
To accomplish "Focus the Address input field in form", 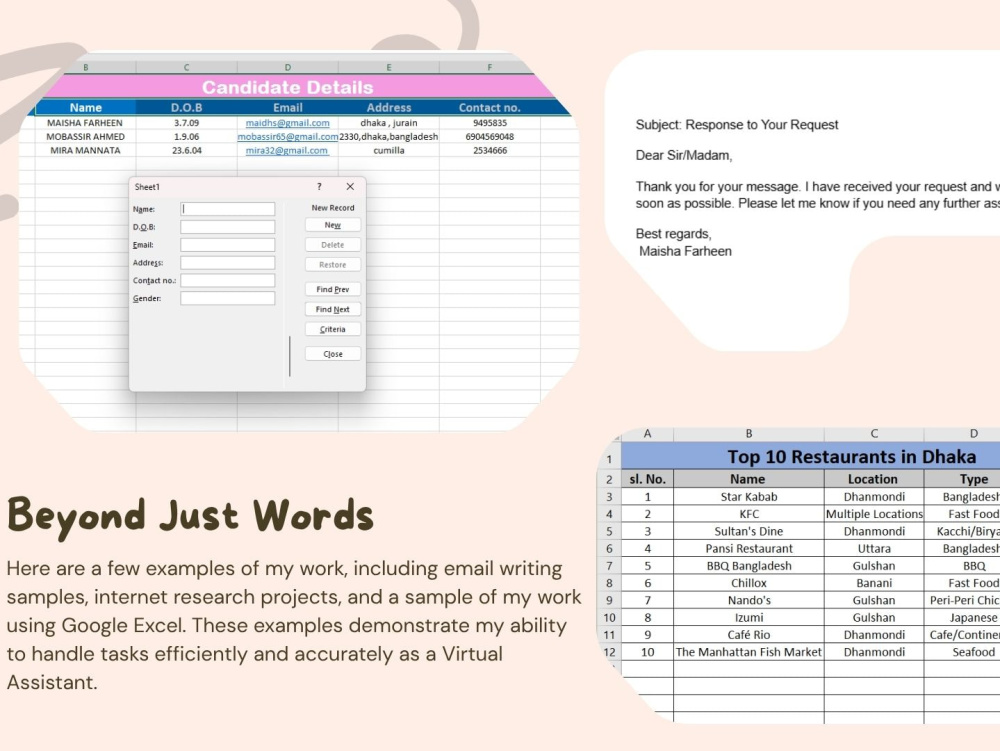I will pyautogui.click(x=228, y=263).
